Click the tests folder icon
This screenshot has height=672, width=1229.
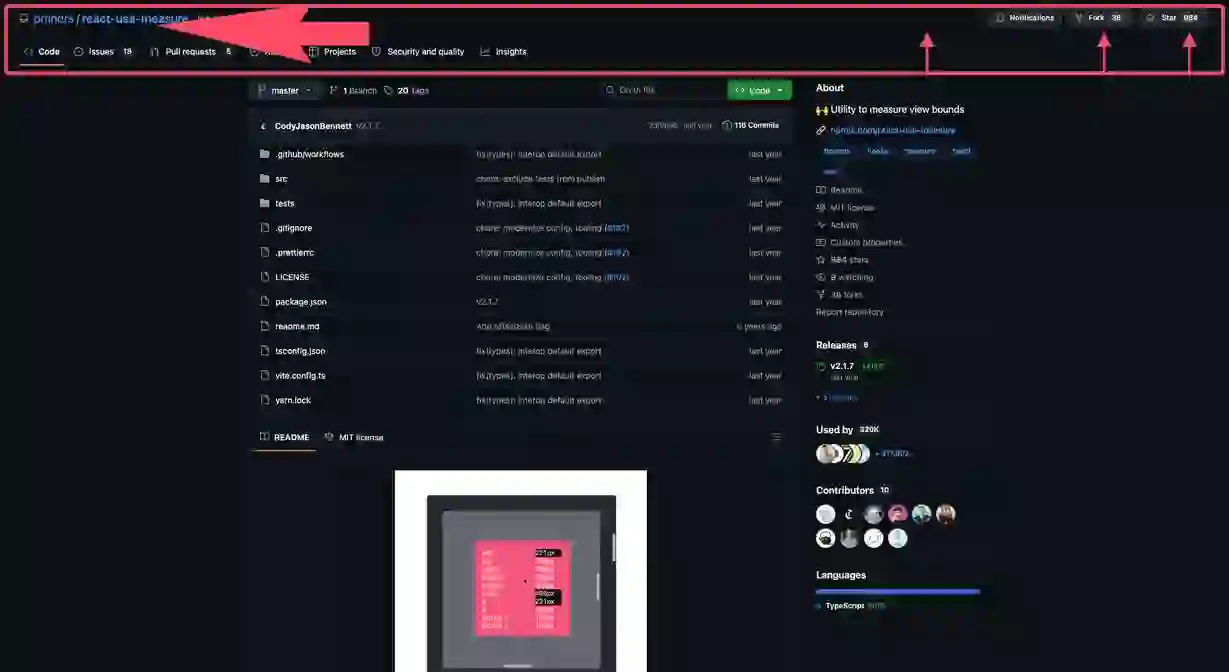(265, 203)
